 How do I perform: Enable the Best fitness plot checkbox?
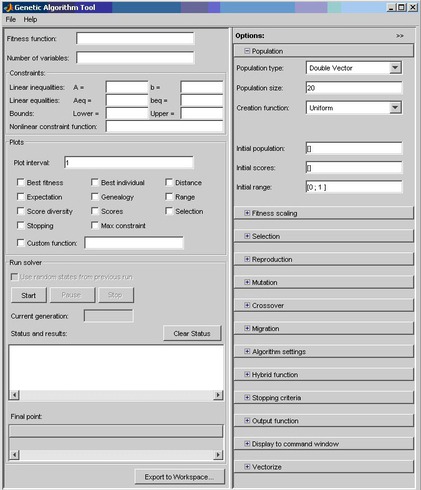(x=21, y=182)
